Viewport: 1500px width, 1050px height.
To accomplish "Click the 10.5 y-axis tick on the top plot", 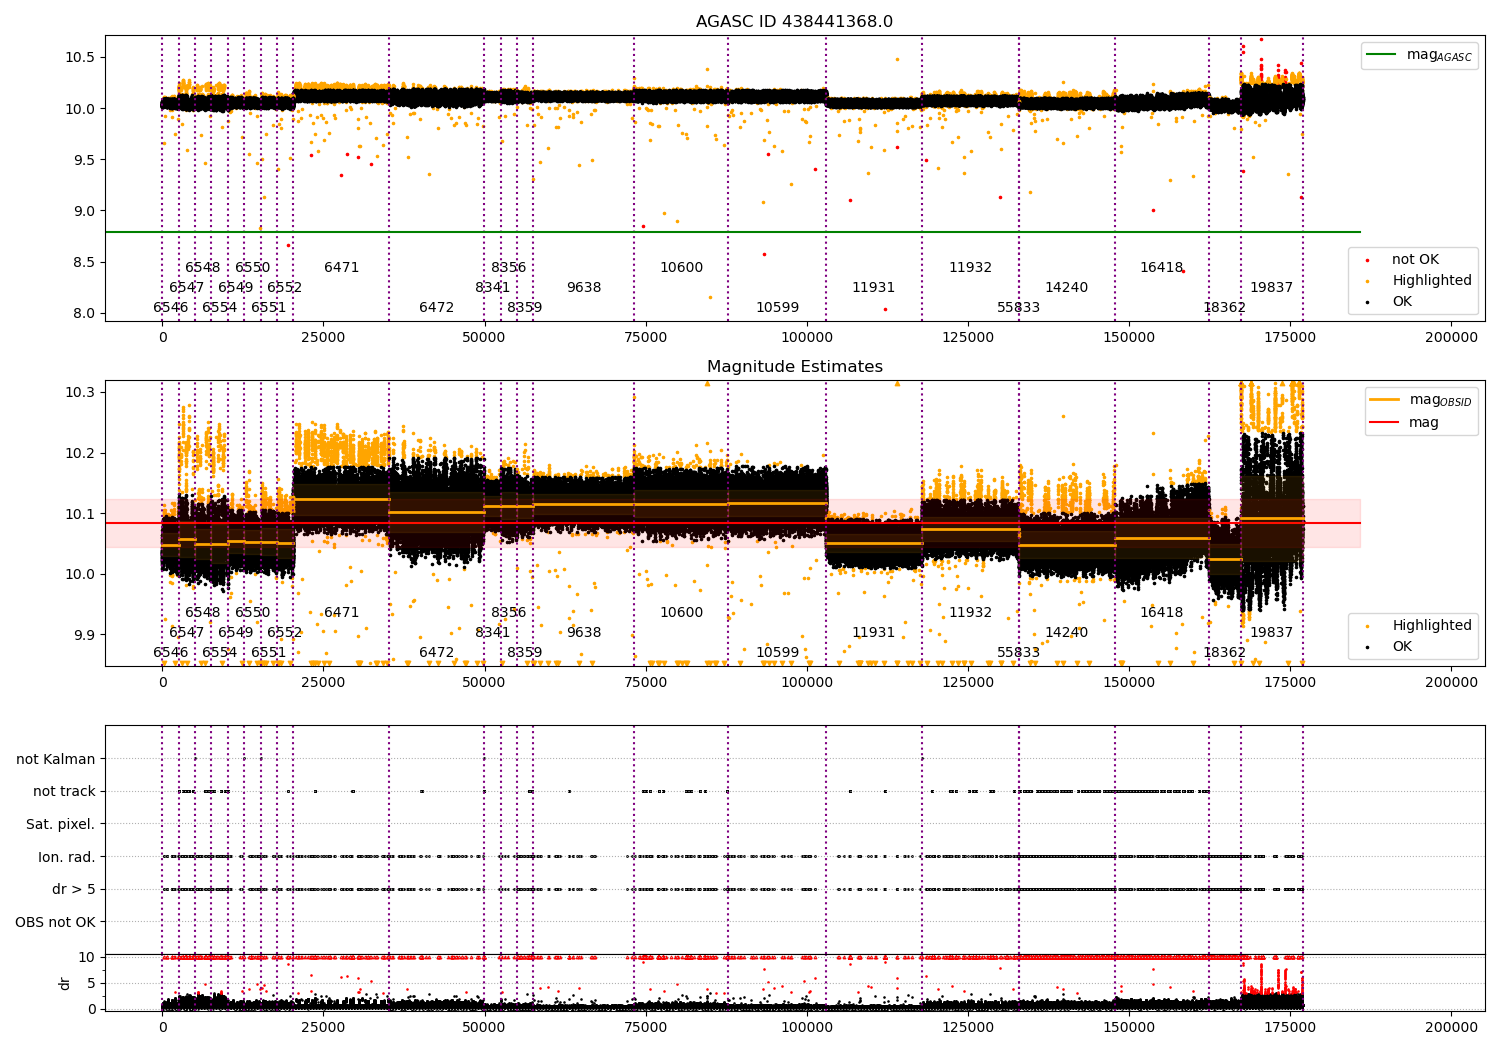I will click(x=80, y=57).
